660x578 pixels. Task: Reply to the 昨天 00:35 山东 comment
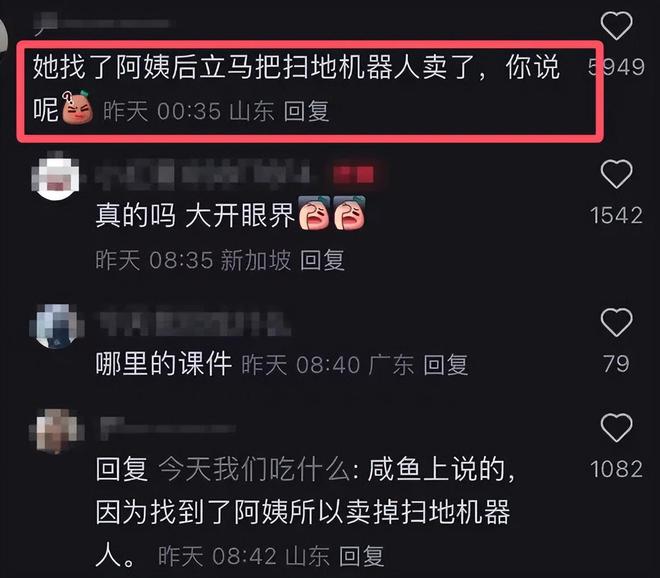(306, 112)
